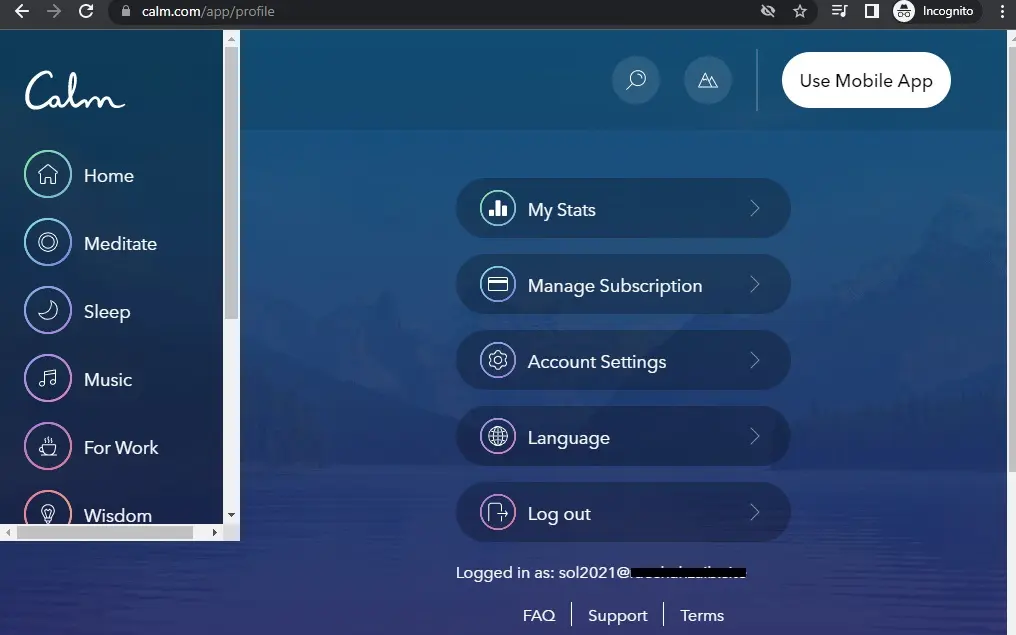
Task: Click the page vertical scrollbar thumb
Action: click(1011, 257)
